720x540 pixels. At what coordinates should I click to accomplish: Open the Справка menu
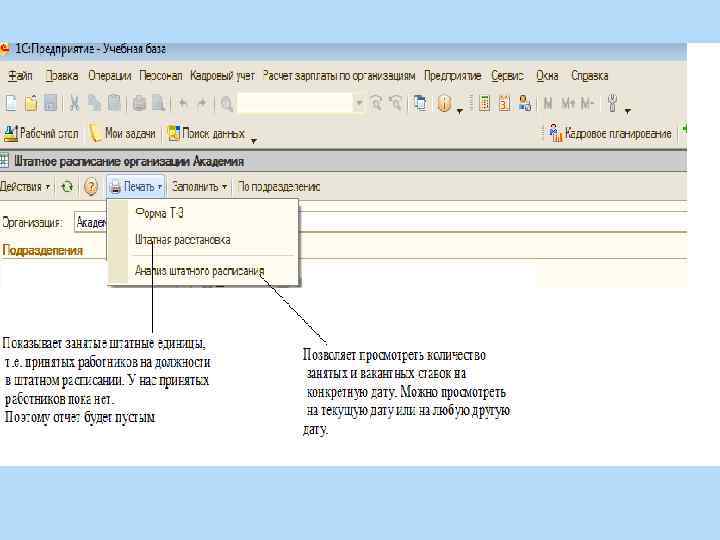click(590, 76)
